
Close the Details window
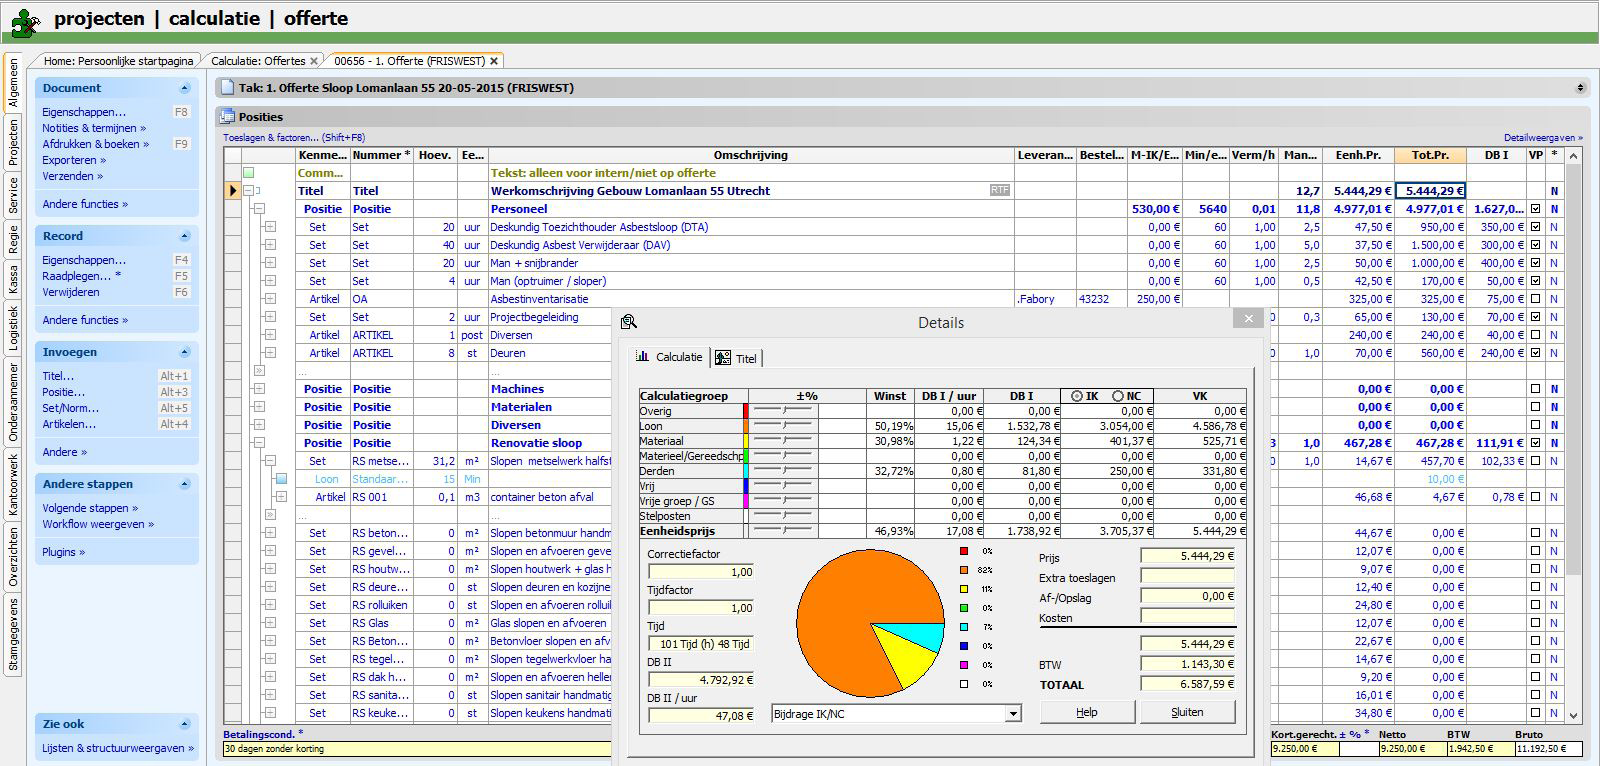(x=1247, y=319)
